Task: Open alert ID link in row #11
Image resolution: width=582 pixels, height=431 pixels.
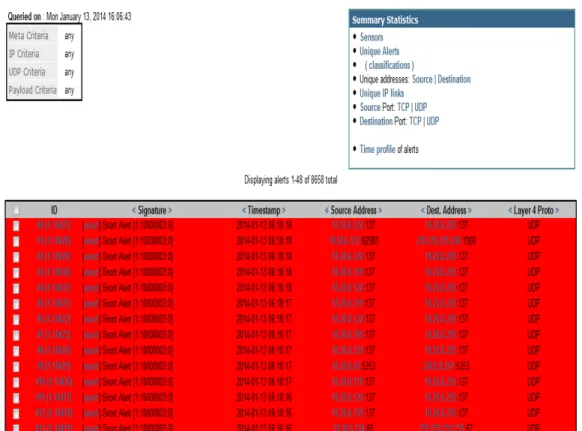Action: click(x=54, y=398)
